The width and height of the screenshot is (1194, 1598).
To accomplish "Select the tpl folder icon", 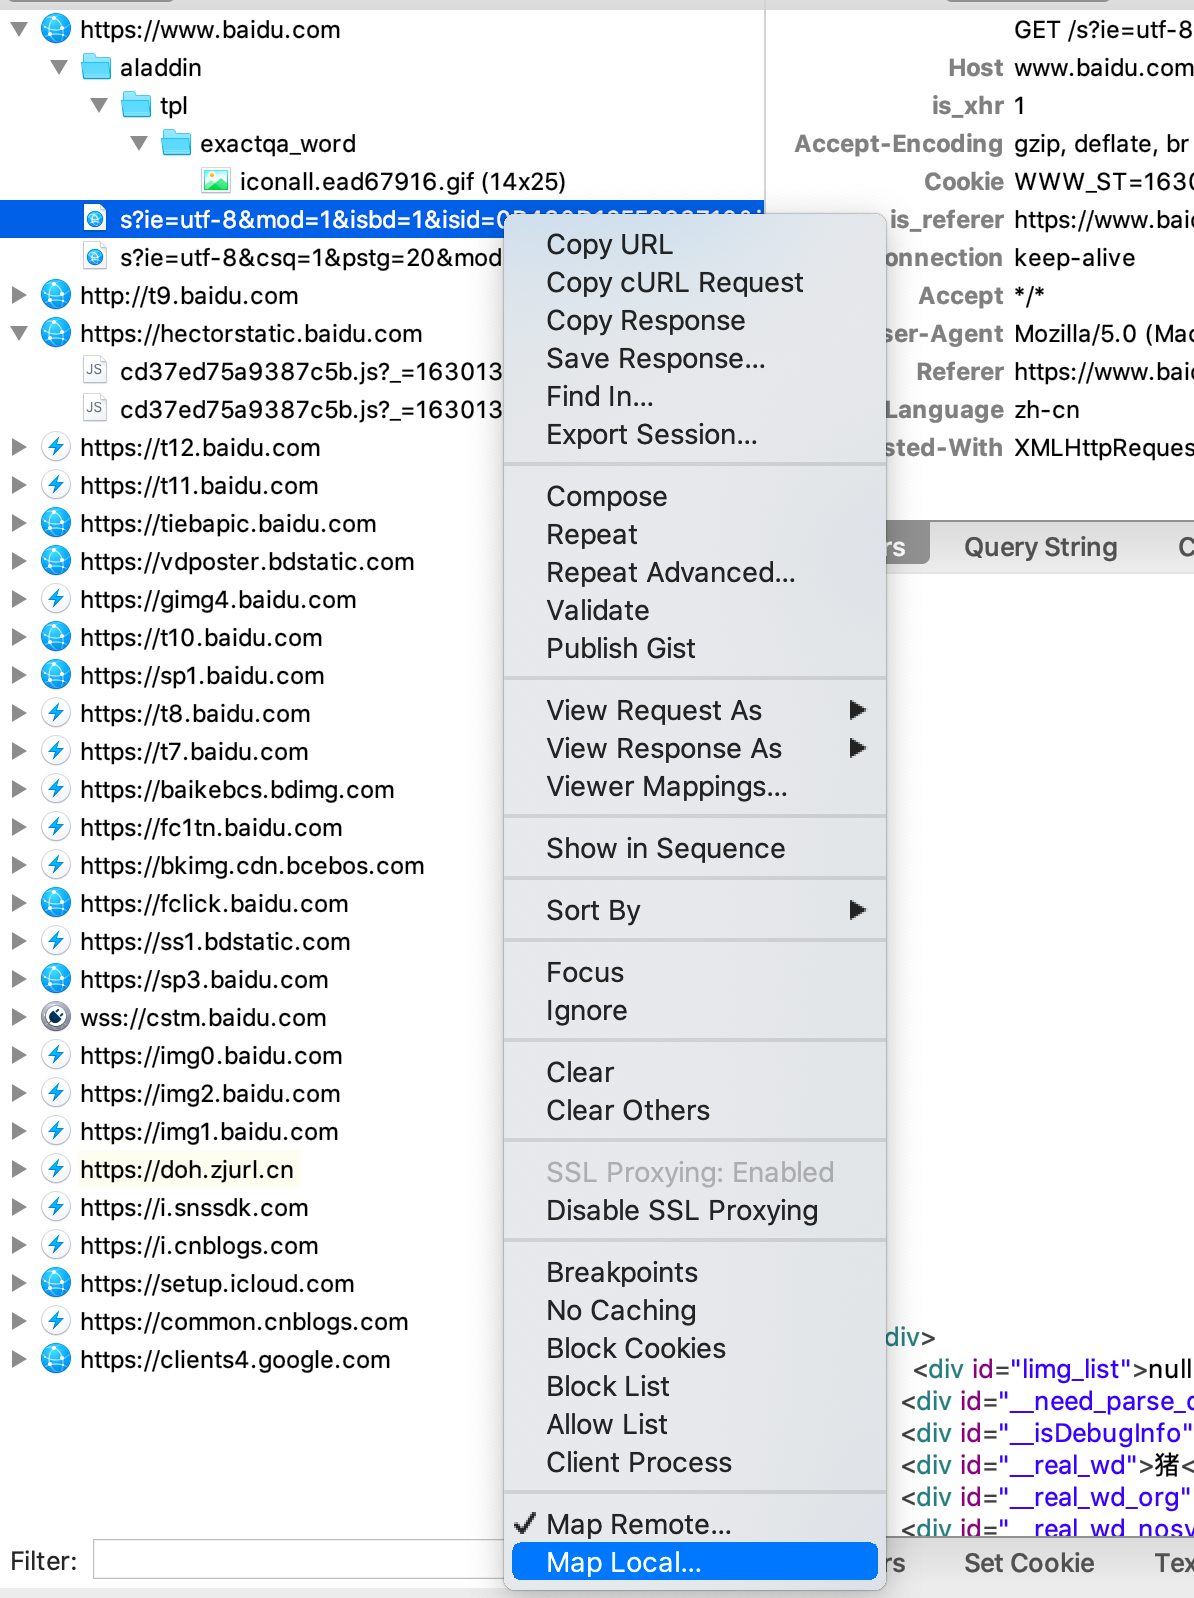I will (x=136, y=105).
